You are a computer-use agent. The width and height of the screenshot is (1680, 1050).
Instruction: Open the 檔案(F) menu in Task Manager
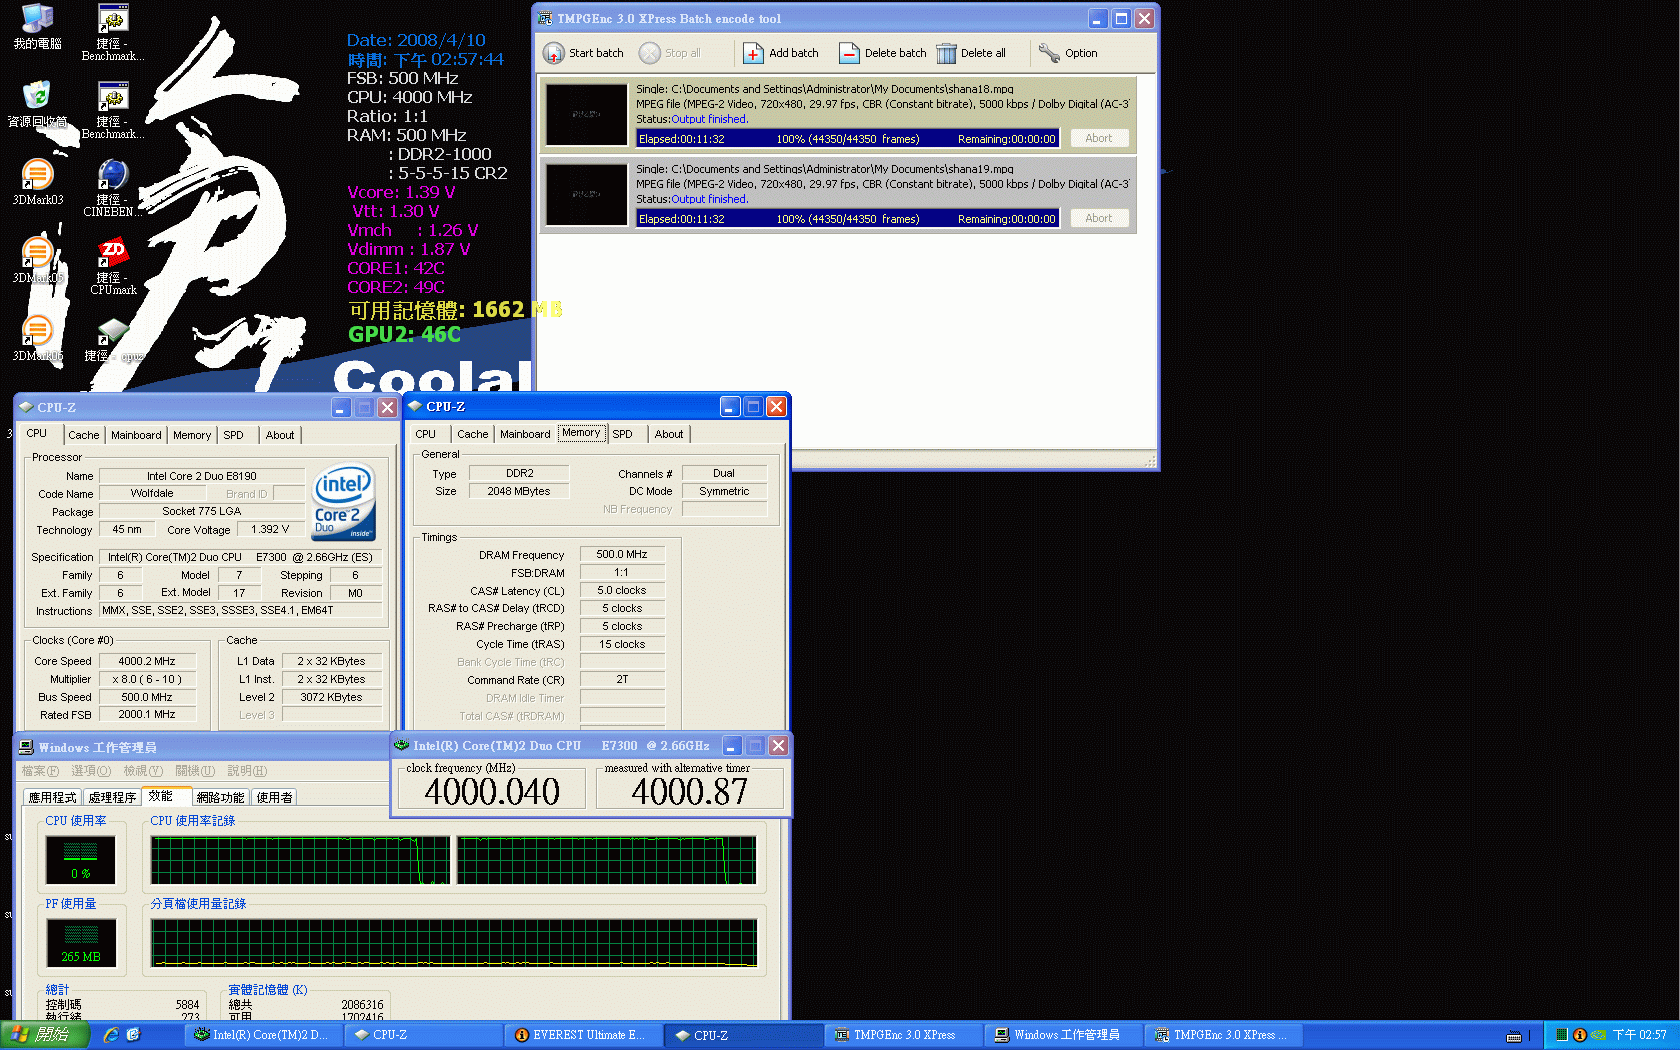click(40, 771)
